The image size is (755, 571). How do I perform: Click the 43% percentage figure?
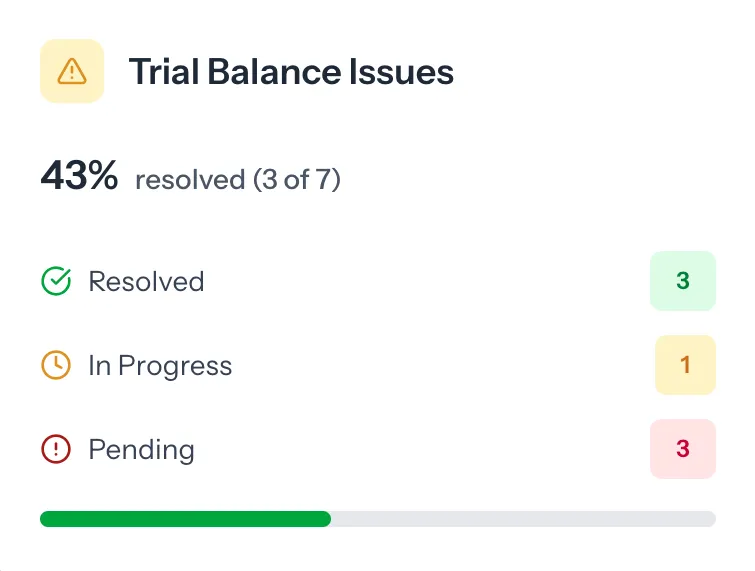(x=79, y=177)
